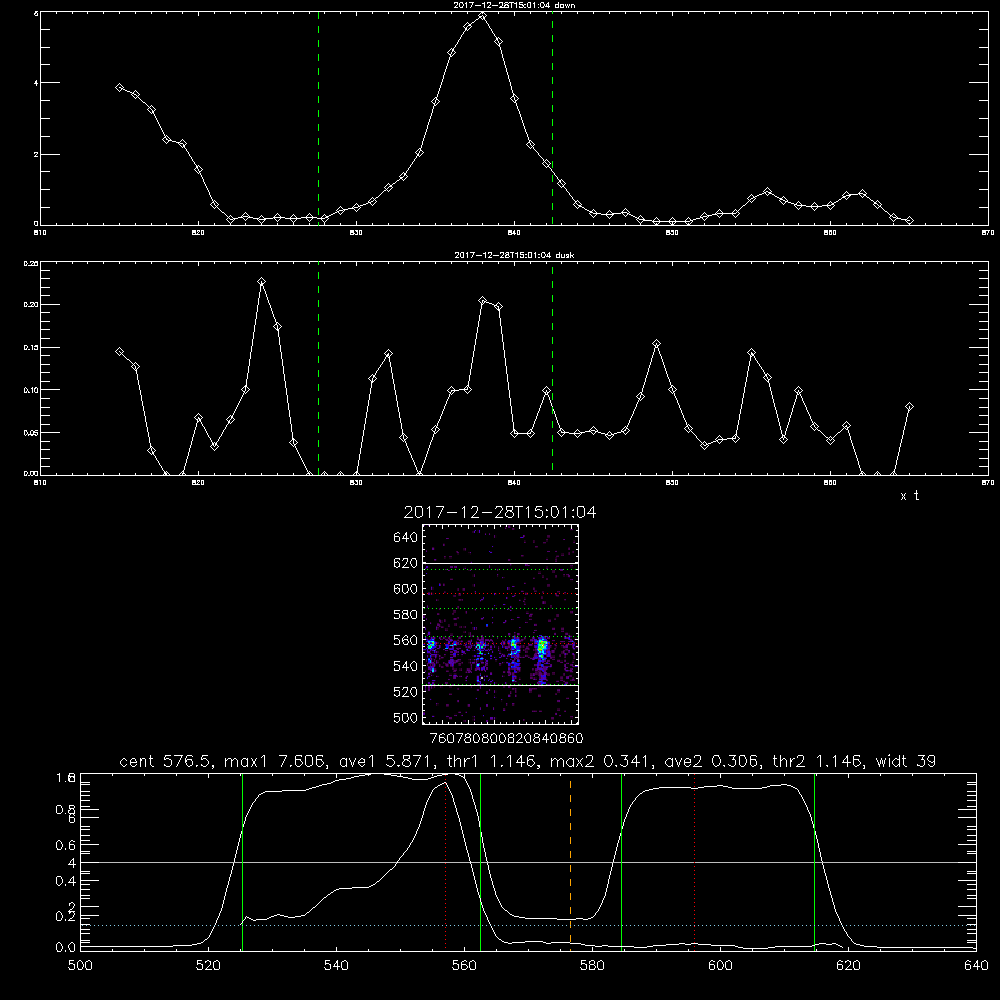Click the dusk green dashed line near x=842

(x=552, y=368)
